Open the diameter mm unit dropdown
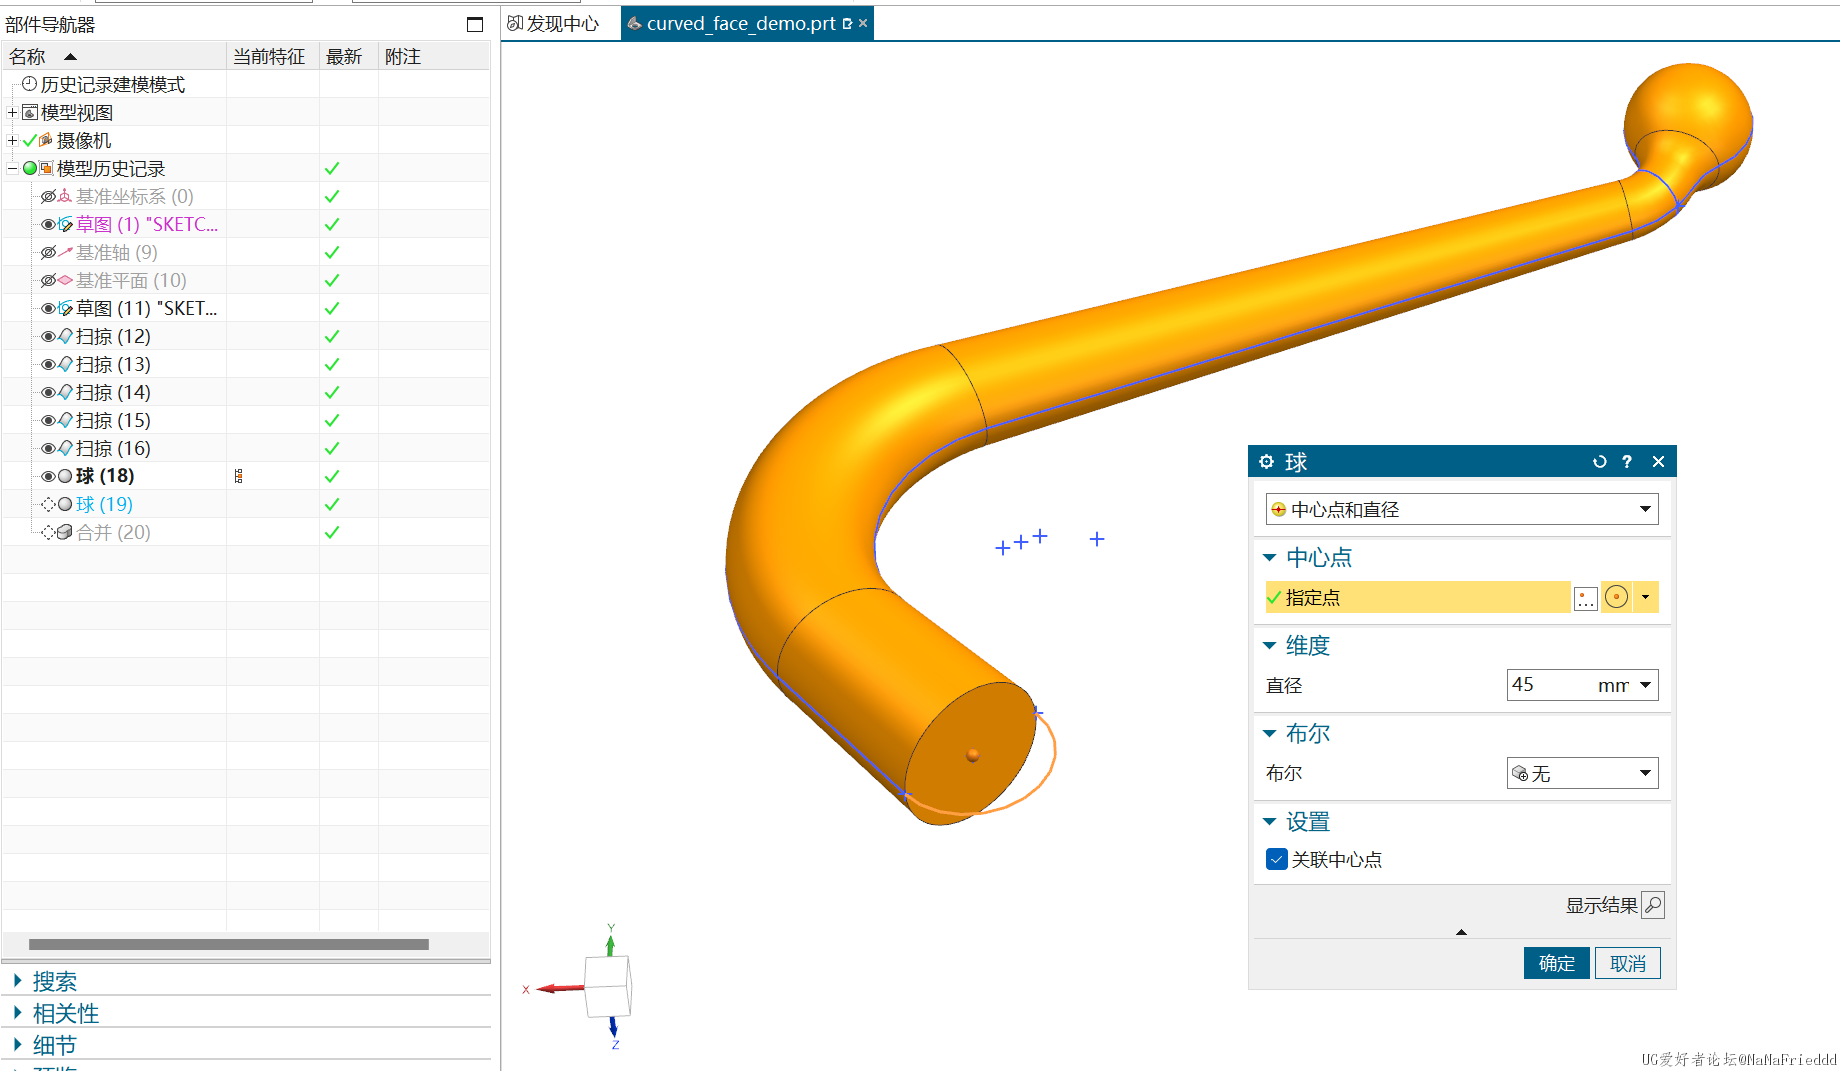 (1645, 685)
